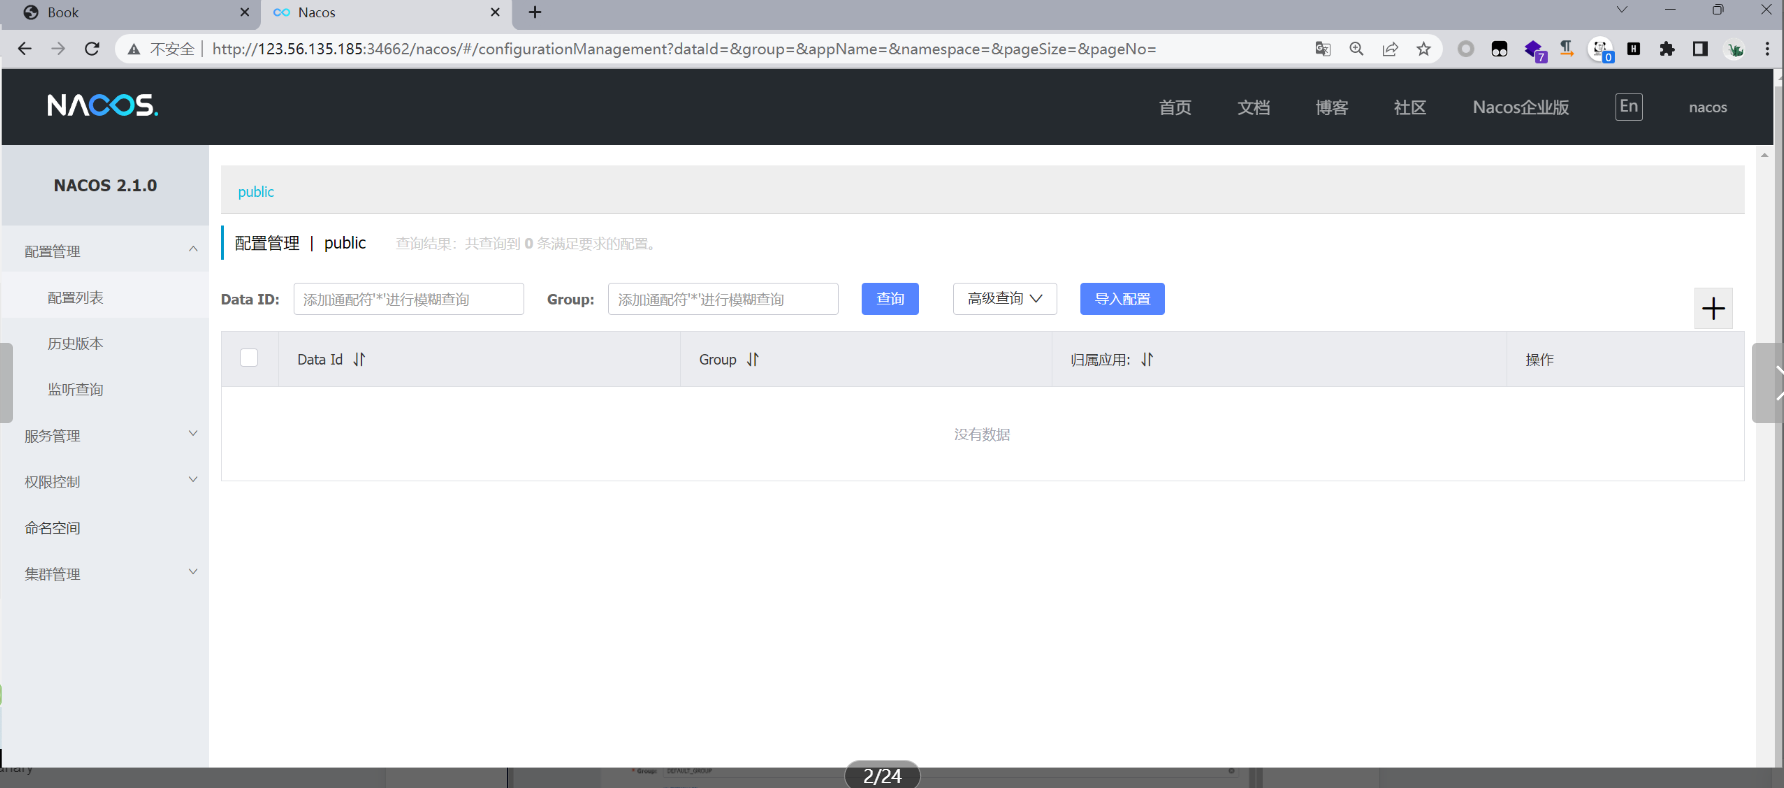Switch language with the En button
The width and height of the screenshot is (1784, 788).
(x=1629, y=106)
